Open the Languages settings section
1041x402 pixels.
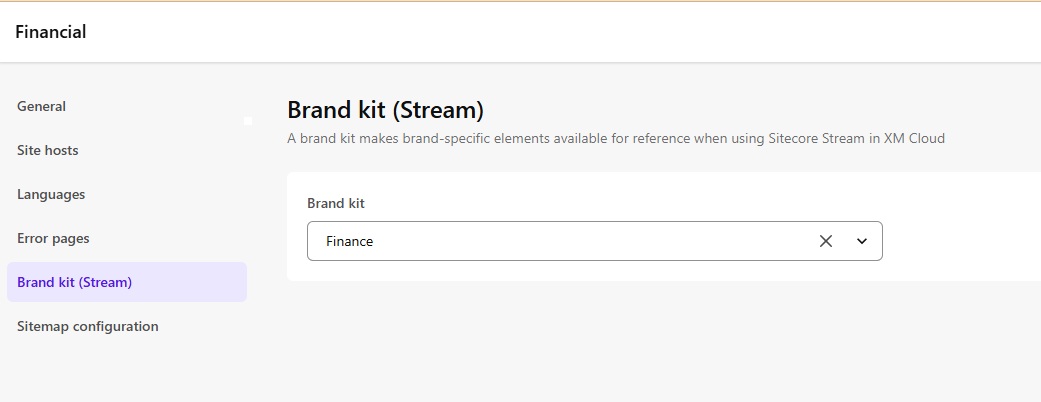(x=51, y=194)
